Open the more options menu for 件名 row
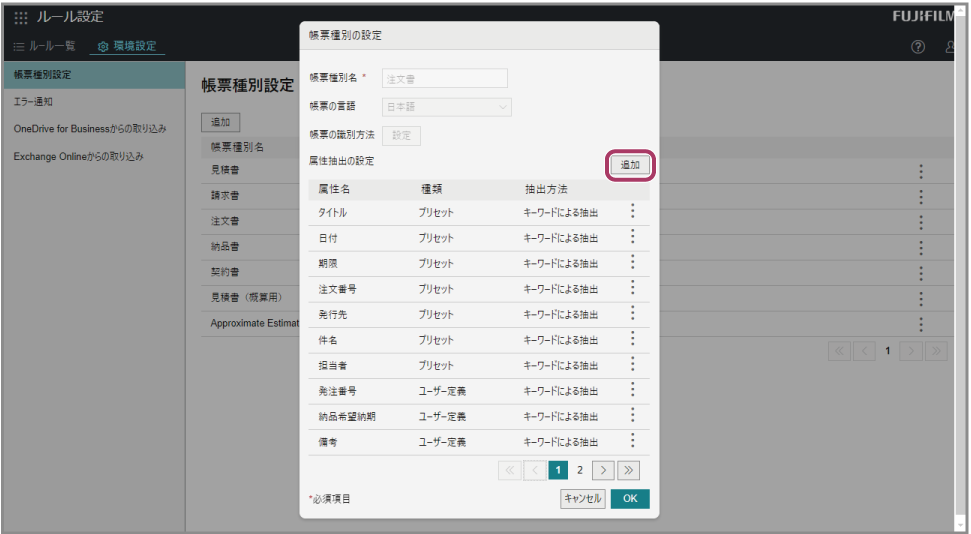Image resolution: width=971 pixels, height=534 pixels. [632, 338]
